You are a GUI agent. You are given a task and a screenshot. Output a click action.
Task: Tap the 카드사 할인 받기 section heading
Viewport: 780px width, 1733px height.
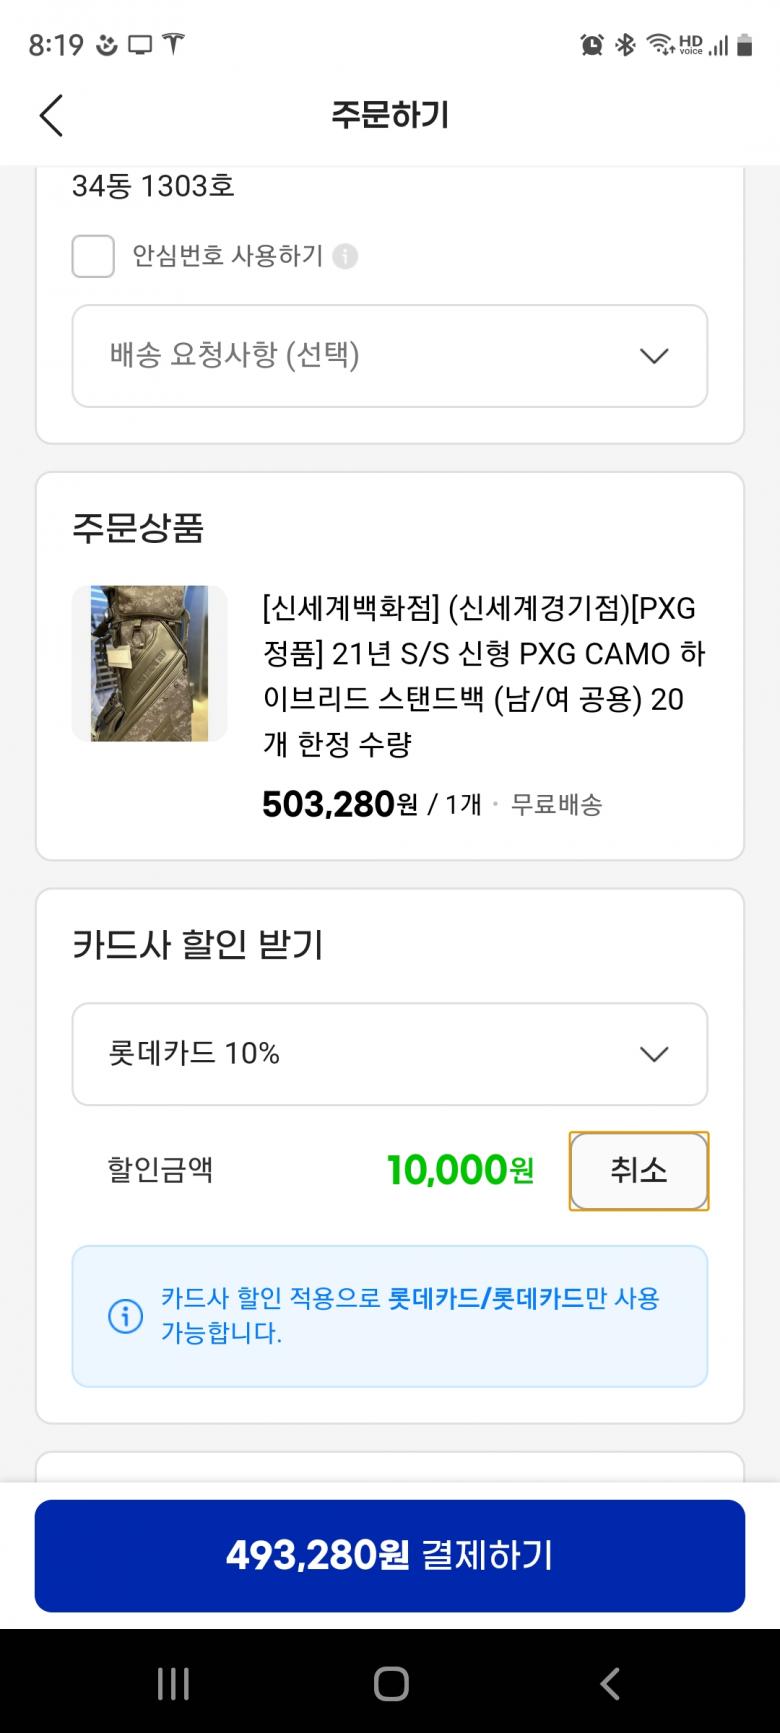click(x=198, y=945)
